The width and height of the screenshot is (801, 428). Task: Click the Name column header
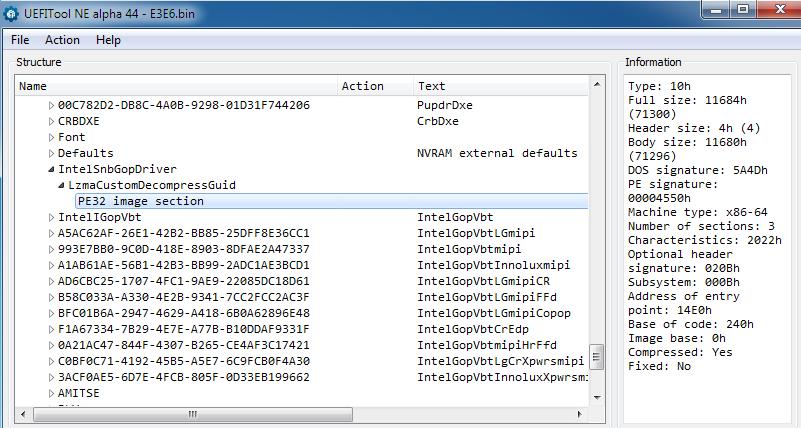click(x=176, y=86)
